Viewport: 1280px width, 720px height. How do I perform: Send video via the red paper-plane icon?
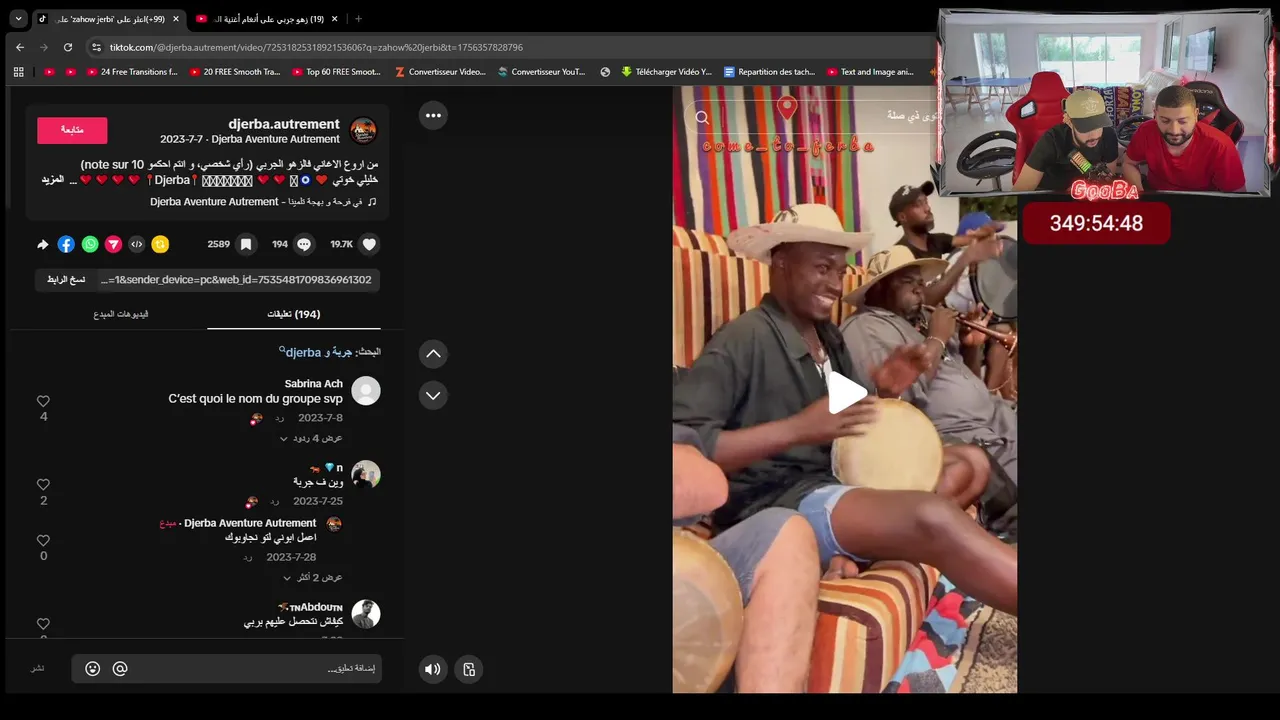pyautogui.click(x=113, y=244)
